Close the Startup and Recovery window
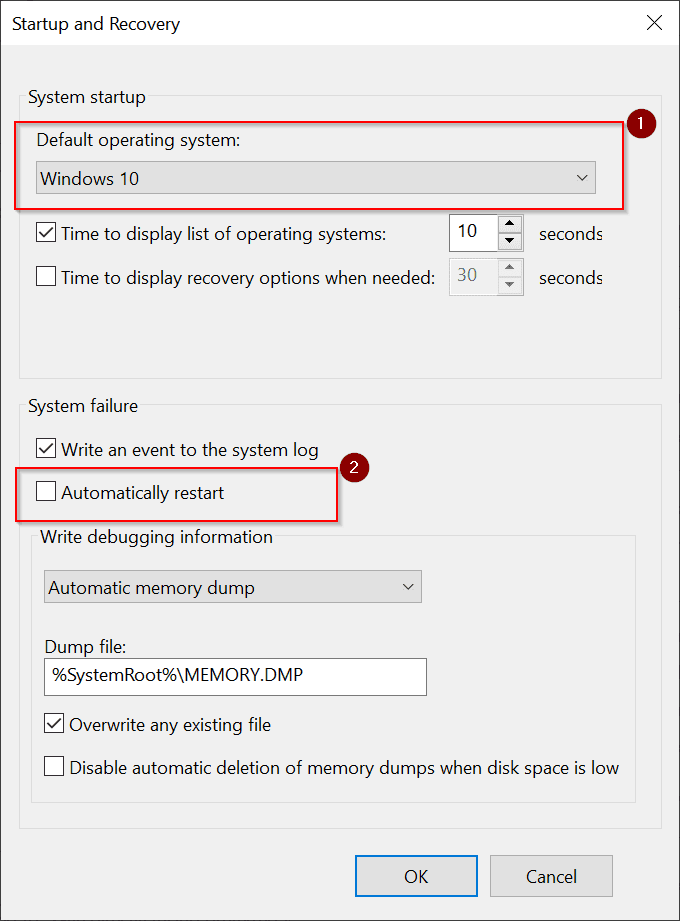 tap(655, 22)
